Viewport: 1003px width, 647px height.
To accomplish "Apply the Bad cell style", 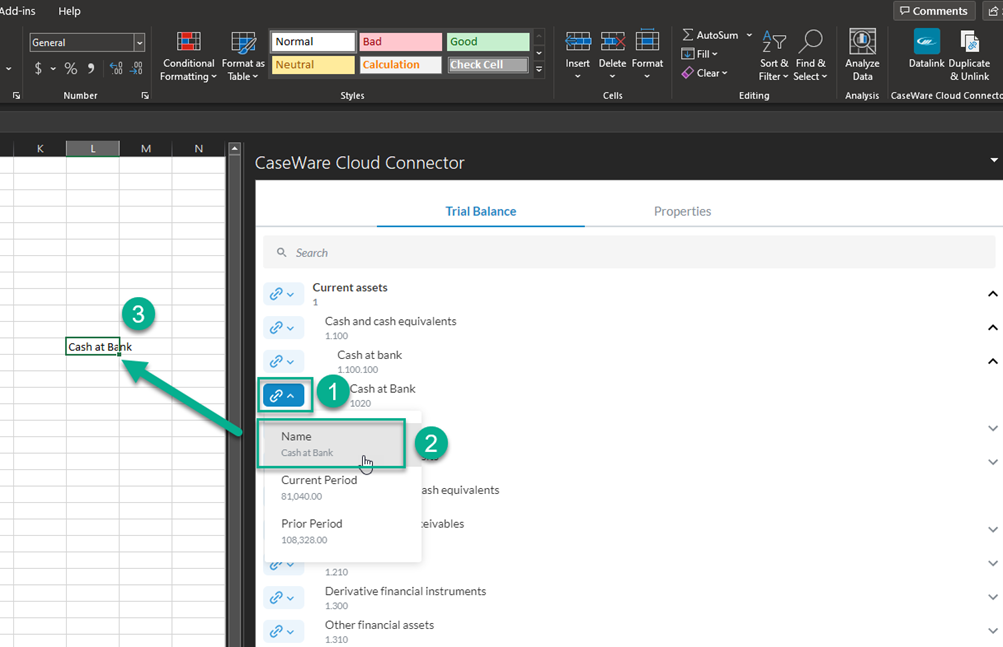I will [400, 42].
